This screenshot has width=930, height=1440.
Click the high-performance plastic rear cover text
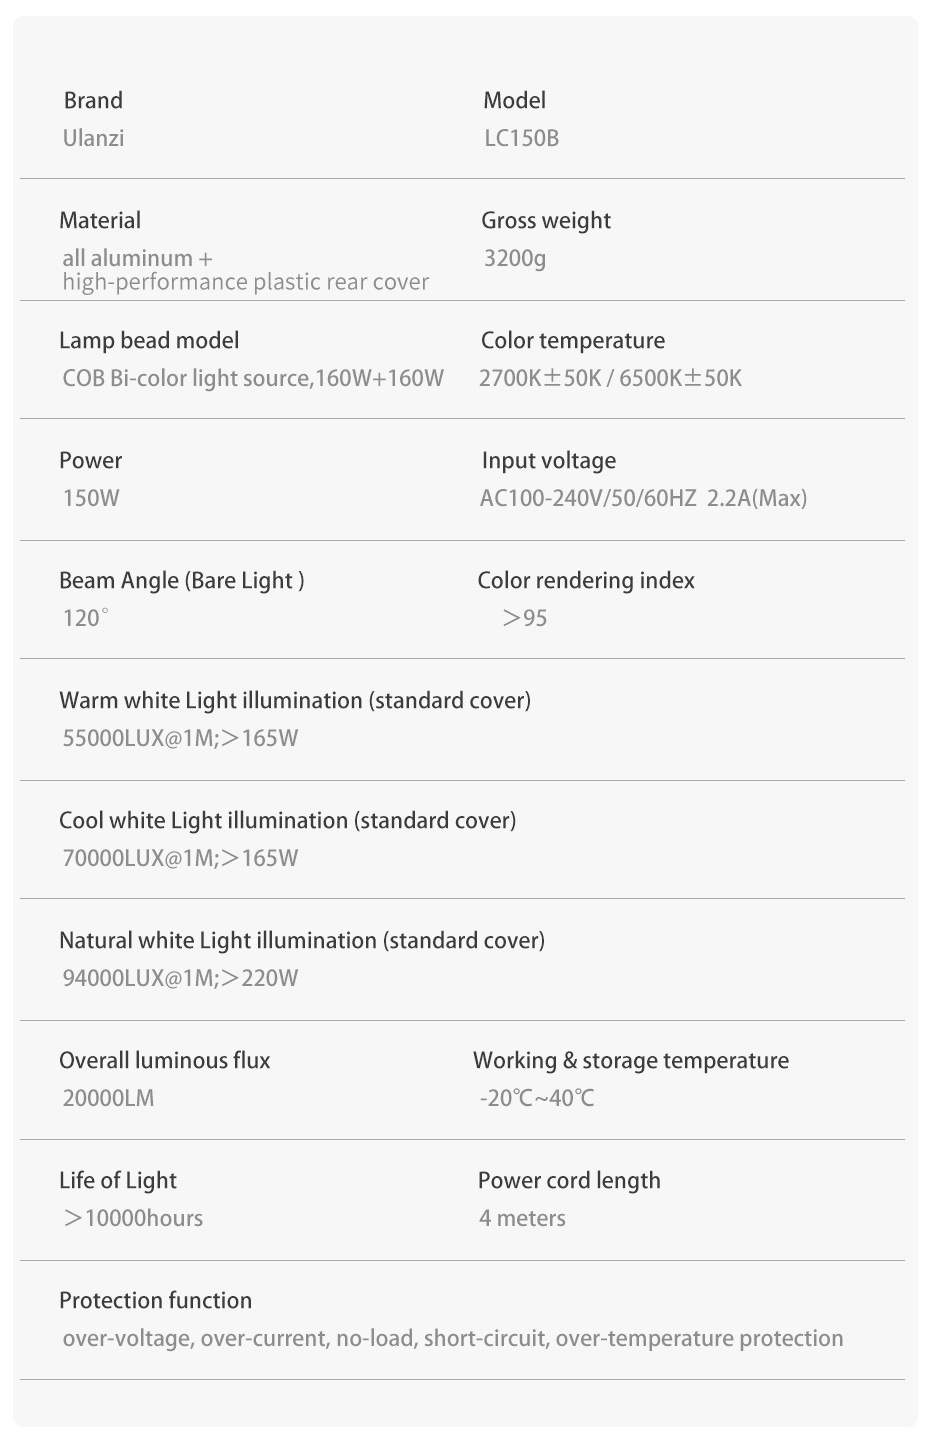[x=245, y=282]
